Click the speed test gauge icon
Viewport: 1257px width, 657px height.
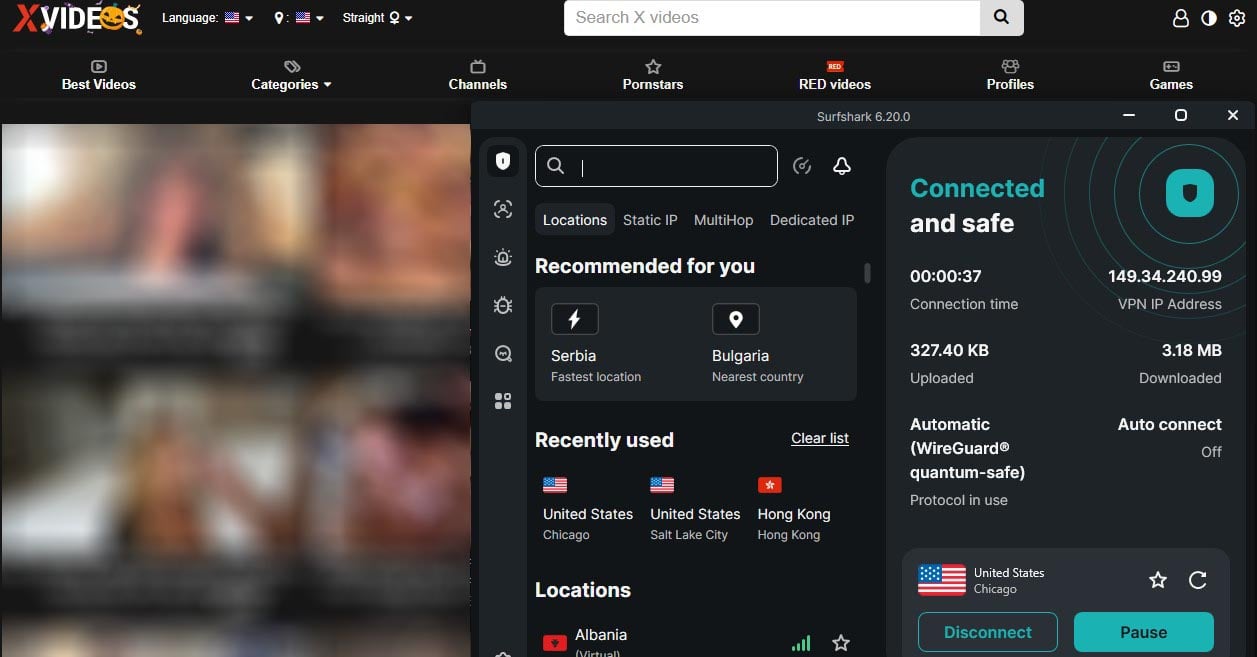coord(802,166)
